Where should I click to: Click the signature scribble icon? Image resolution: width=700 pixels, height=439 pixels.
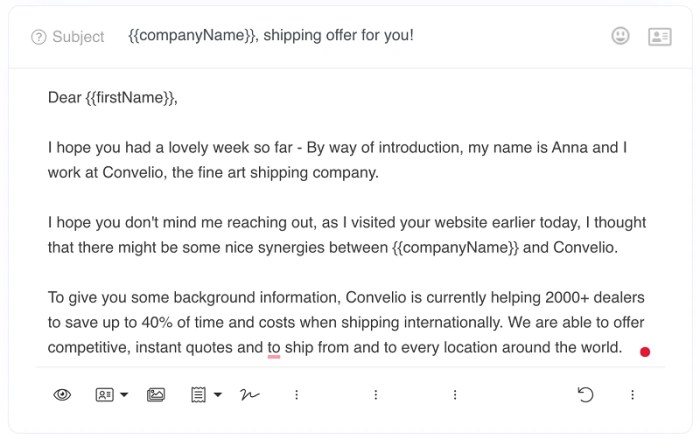(x=249, y=394)
